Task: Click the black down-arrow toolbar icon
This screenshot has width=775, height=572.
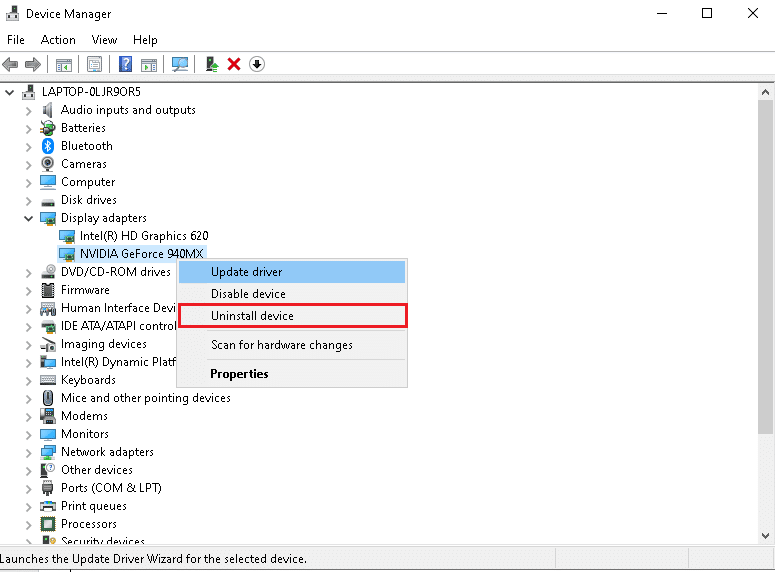Action: [x=257, y=64]
